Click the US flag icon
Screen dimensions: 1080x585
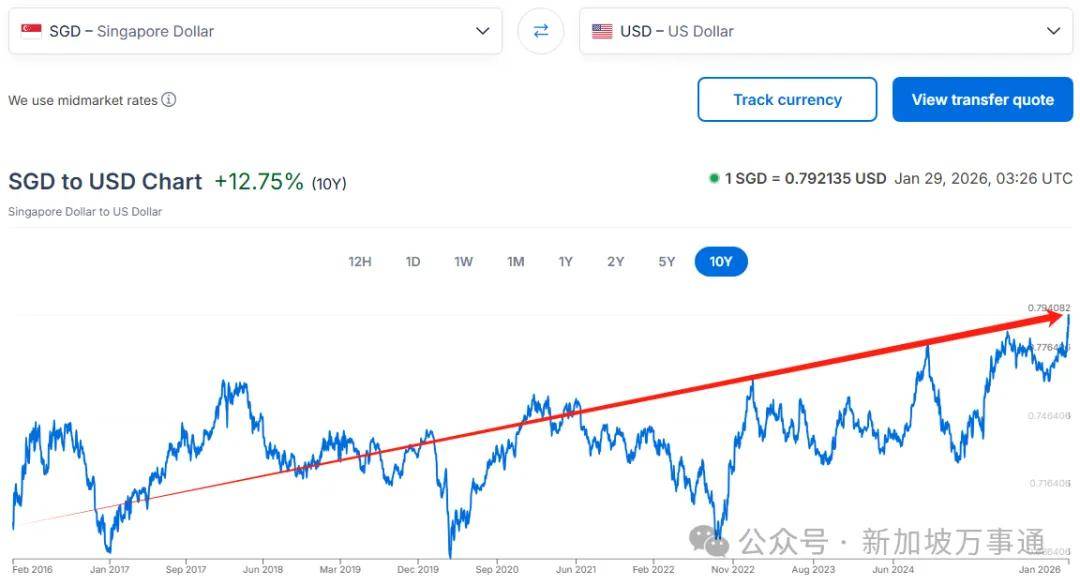click(x=602, y=31)
